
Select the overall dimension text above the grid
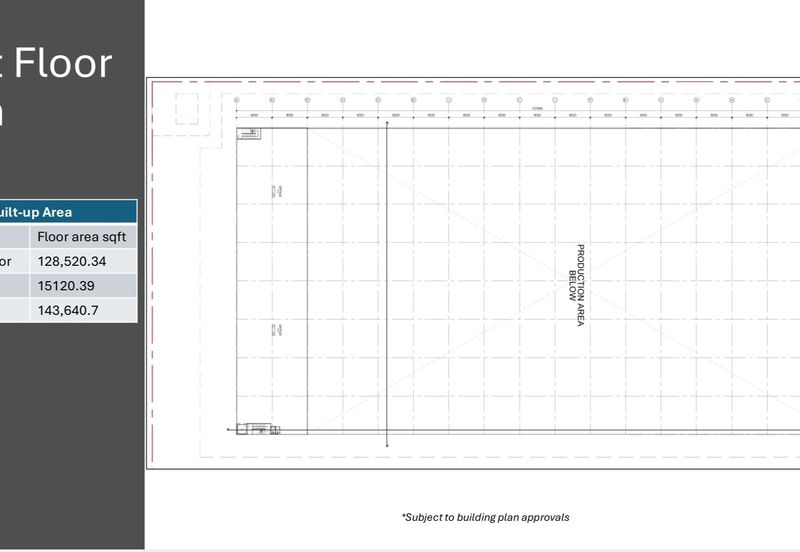pos(537,108)
